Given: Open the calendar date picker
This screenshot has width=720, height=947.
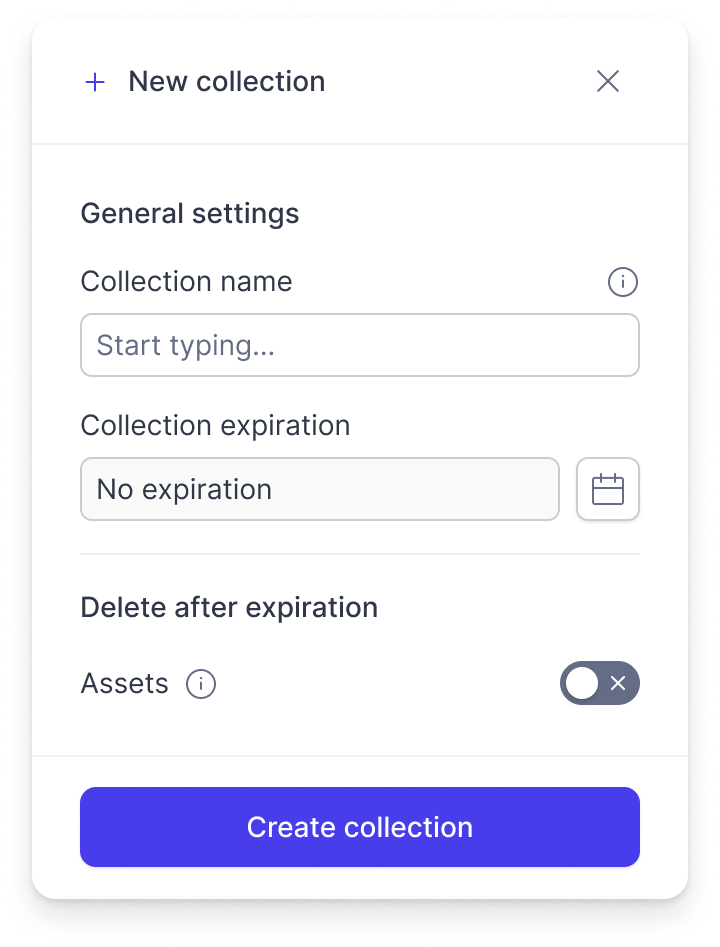Looking at the screenshot, I should pos(608,489).
